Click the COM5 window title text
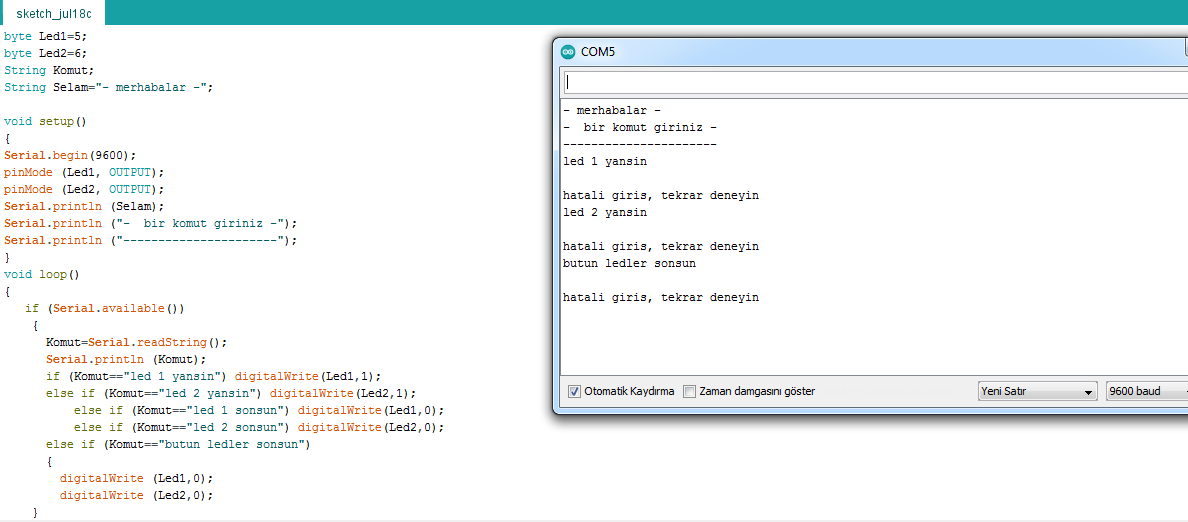The image size is (1188, 522). (x=598, y=52)
